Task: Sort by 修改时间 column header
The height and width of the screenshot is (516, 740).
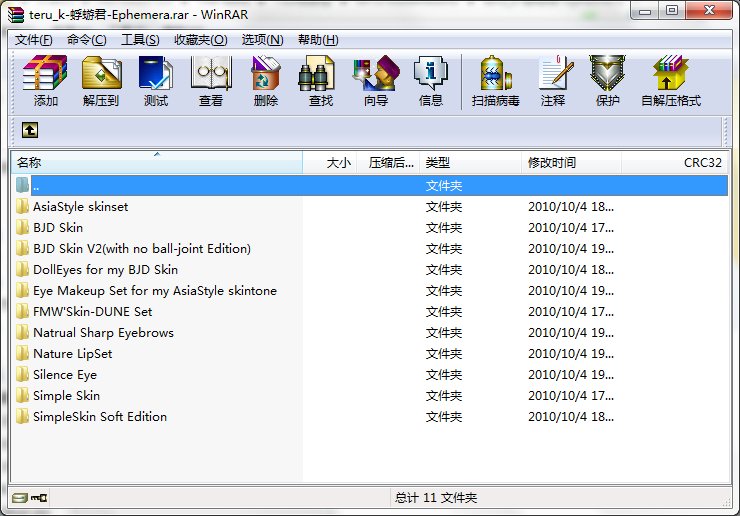Action: pyautogui.click(x=572, y=162)
